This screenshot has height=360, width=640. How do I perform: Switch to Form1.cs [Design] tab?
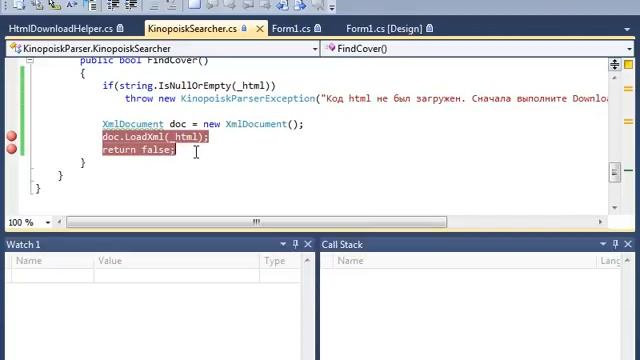pos(384,29)
